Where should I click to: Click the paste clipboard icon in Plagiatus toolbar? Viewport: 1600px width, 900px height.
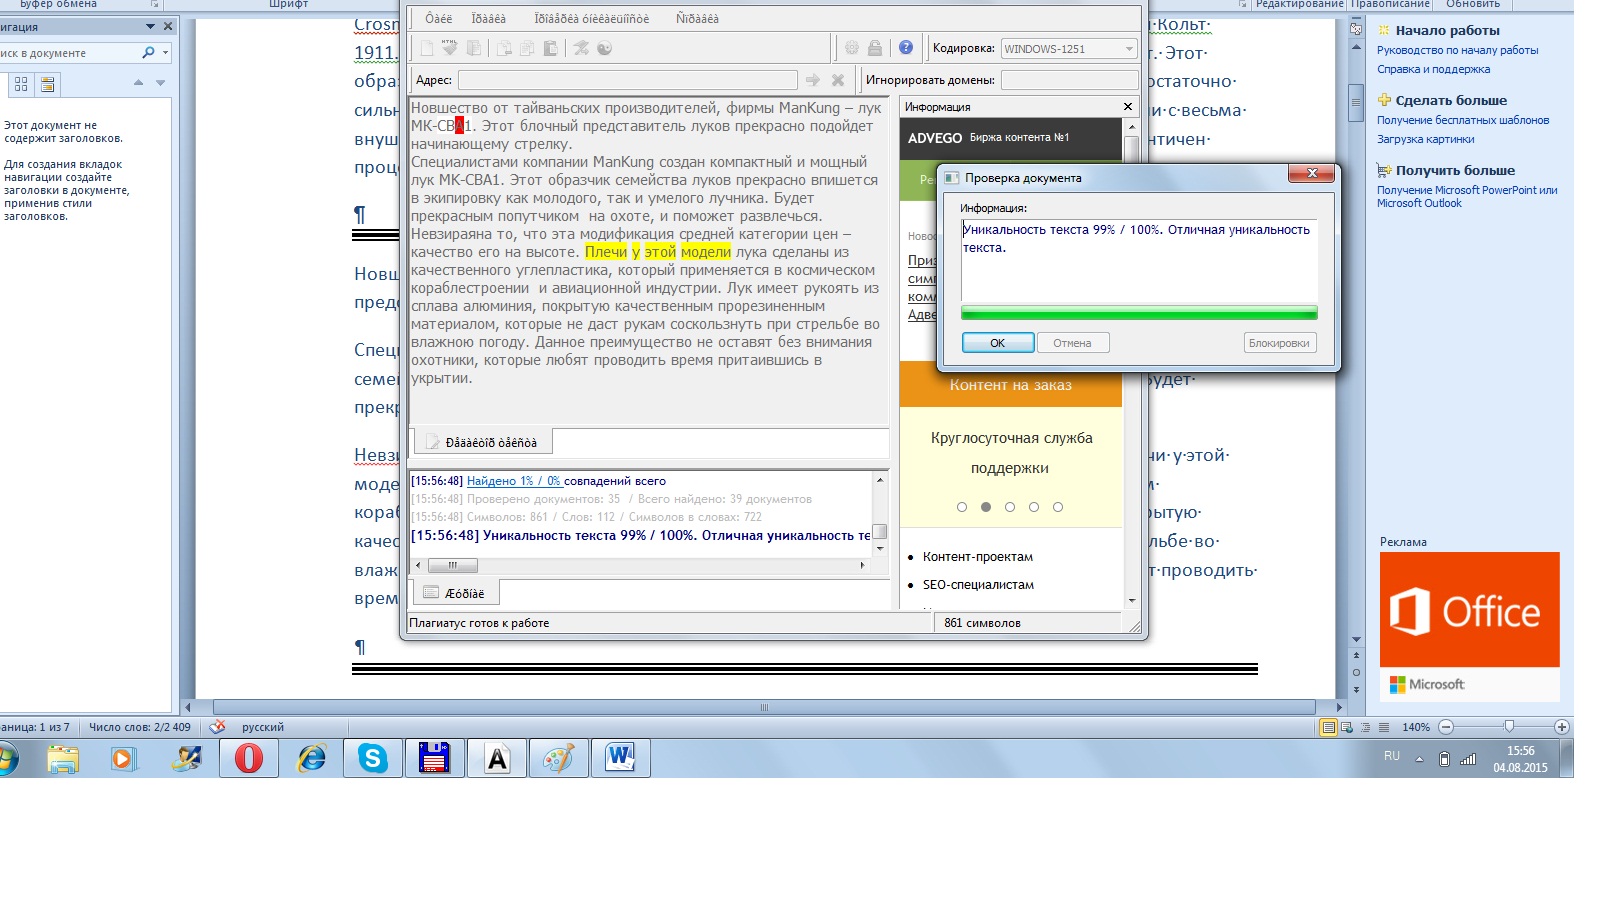click(x=550, y=48)
